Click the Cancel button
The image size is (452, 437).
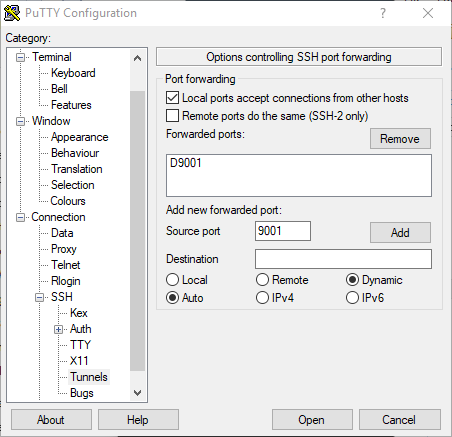point(400,420)
